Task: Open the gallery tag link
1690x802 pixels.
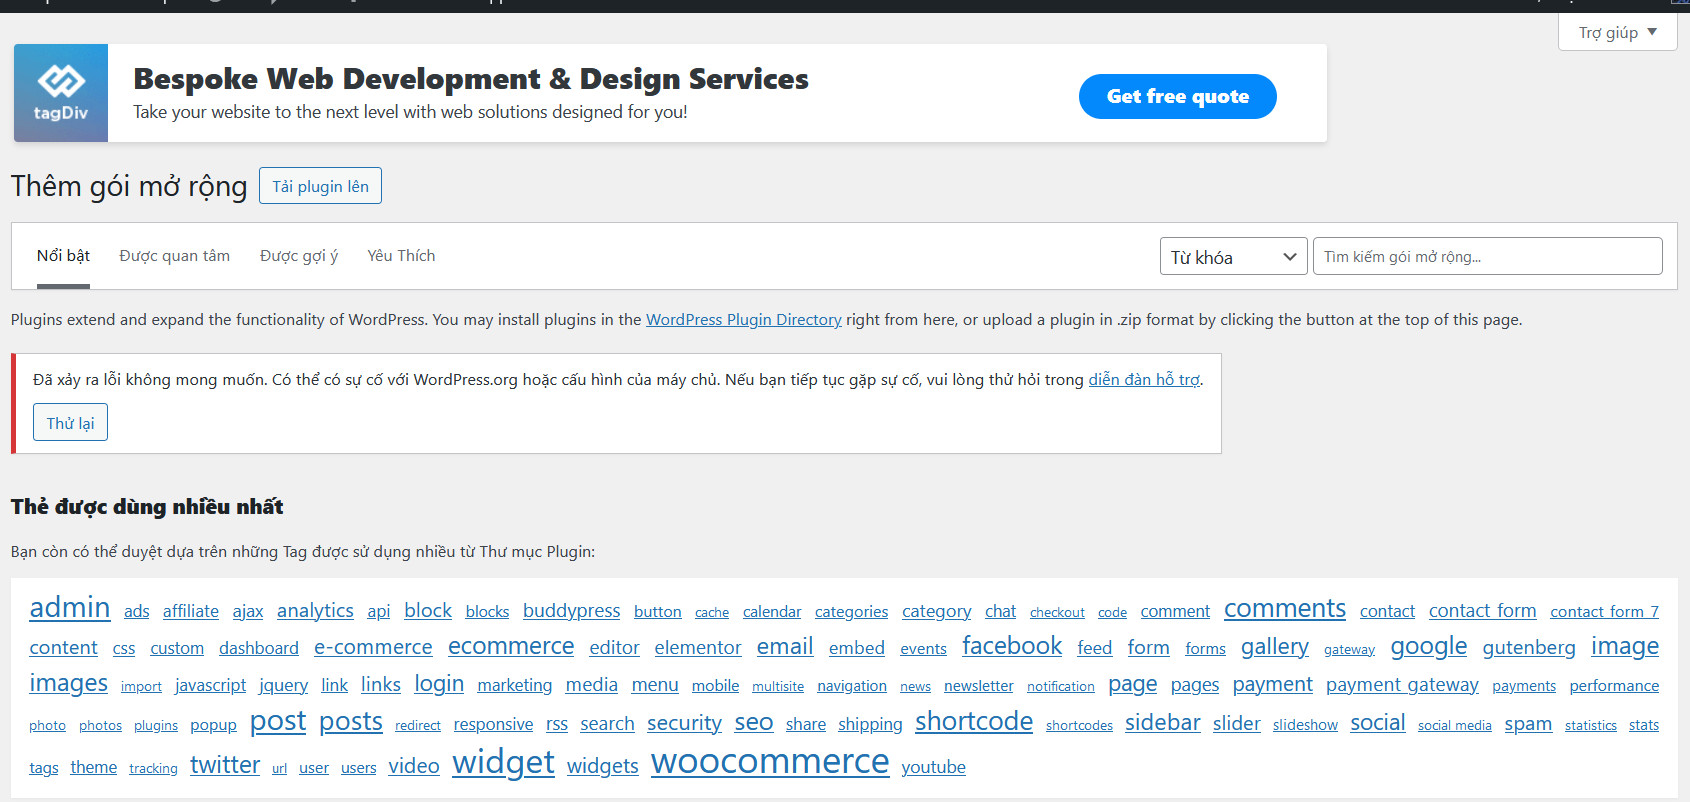Action: pos(1275,647)
